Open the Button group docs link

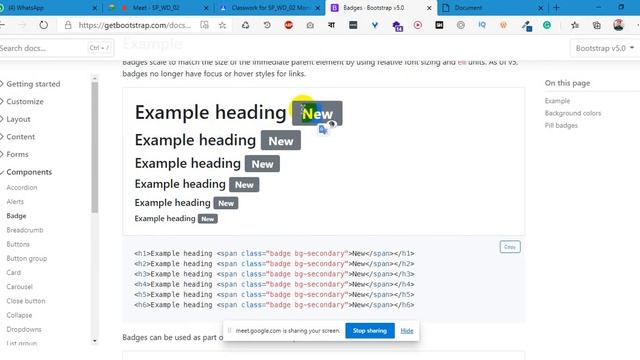coord(27,258)
